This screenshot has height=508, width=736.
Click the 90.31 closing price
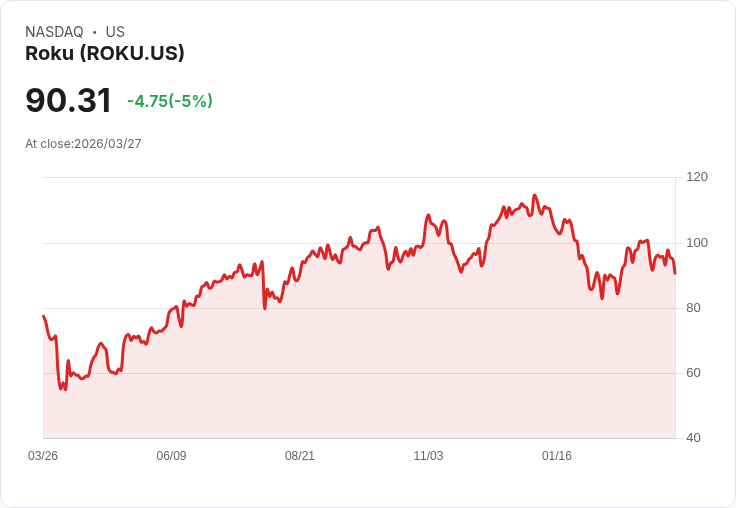click(x=68, y=100)
